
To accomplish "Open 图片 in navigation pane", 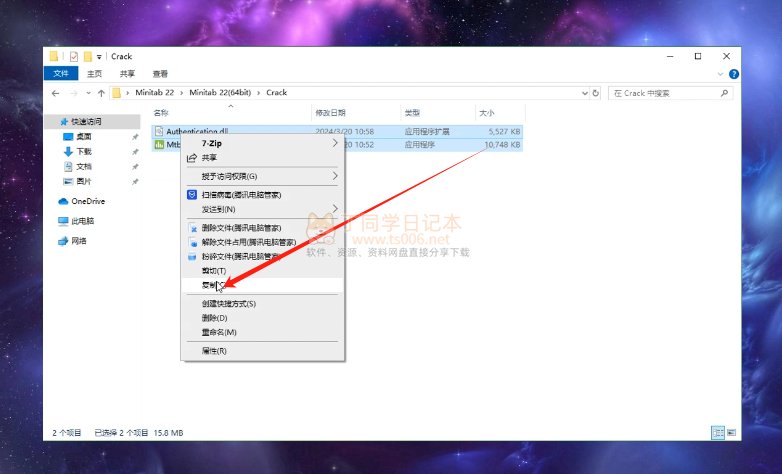I will tap(84, 181).
